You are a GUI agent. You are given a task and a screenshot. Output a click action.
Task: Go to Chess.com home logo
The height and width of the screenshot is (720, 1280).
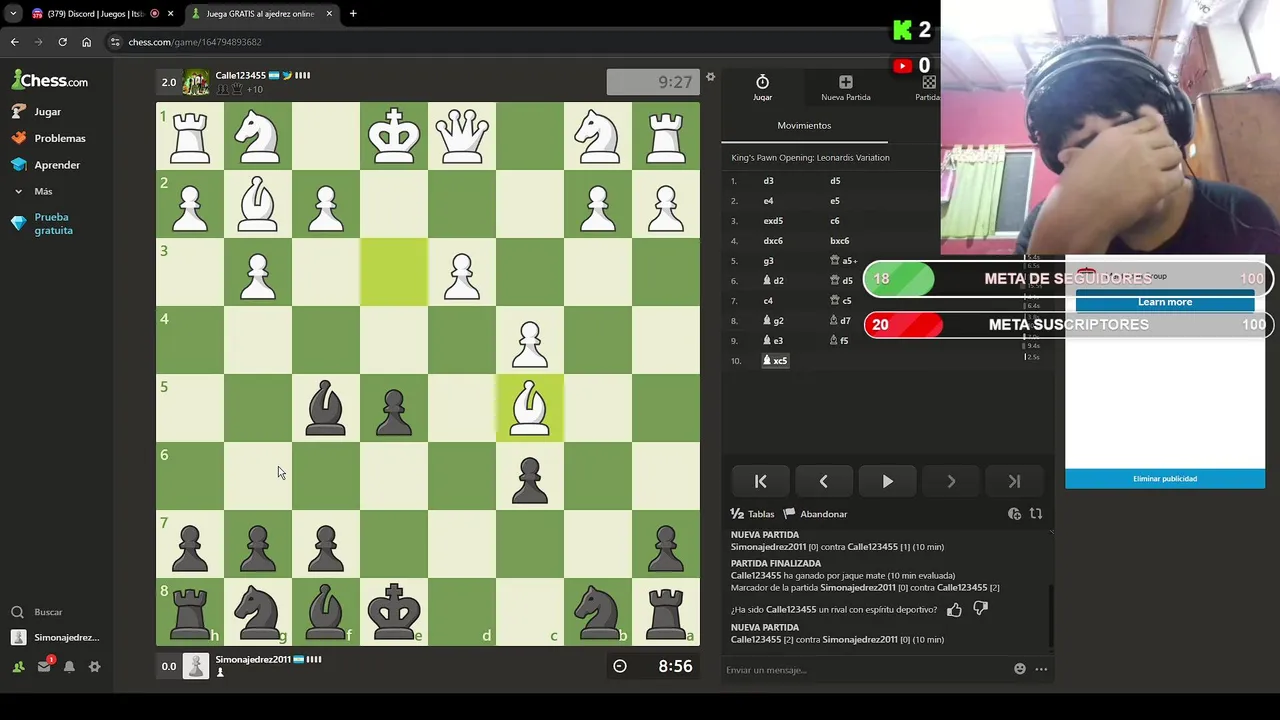click(x=50, y=81)
